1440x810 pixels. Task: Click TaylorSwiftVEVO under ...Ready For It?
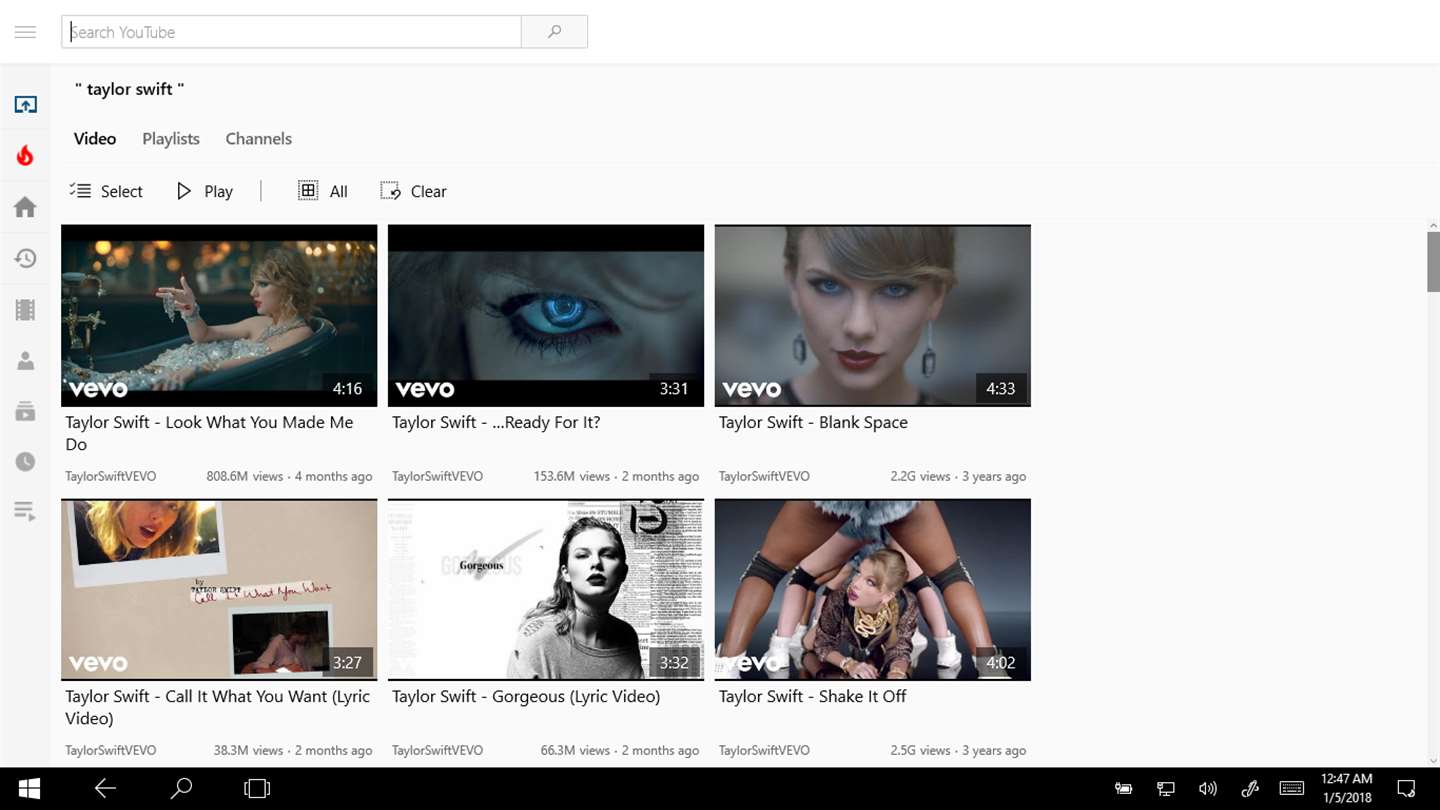tap(438, 476)
